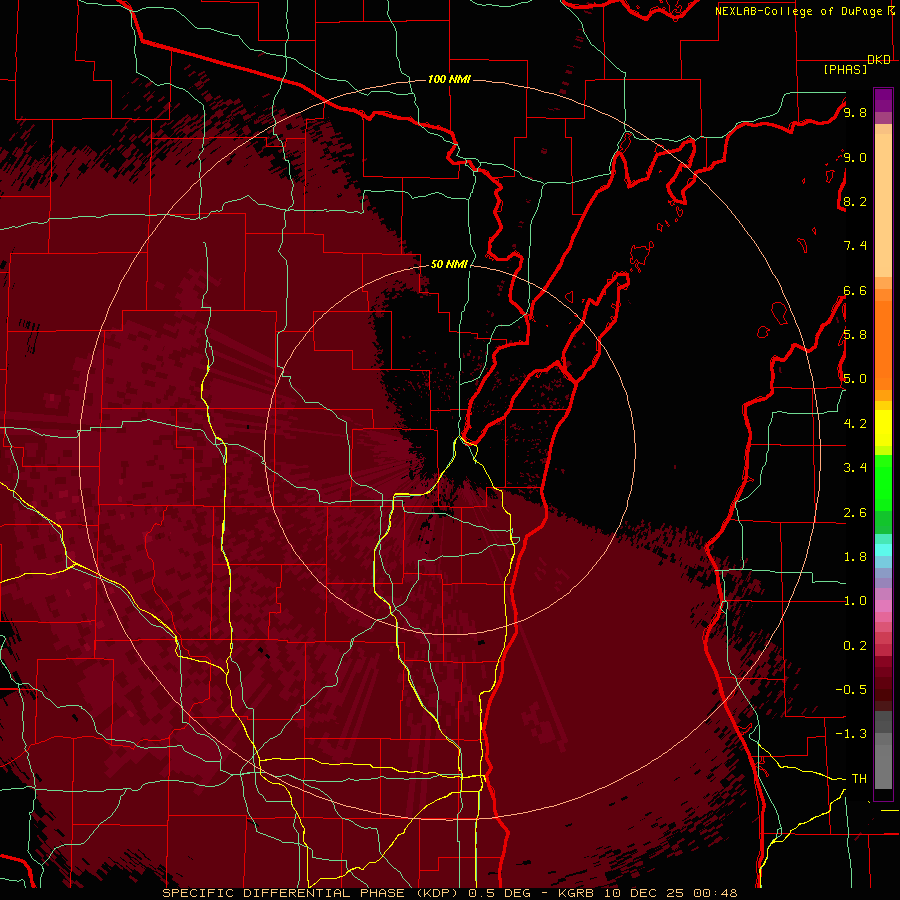This screenshot has height=900, width=900.
Task: Click the TH threshold label on the scale
Action: point(859,779)
